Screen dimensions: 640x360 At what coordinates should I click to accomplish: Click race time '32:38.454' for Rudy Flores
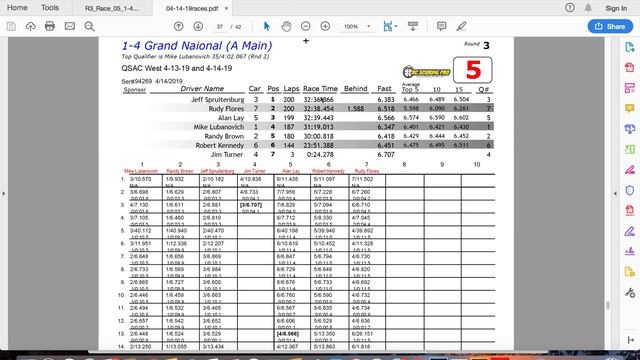[318, 109]
